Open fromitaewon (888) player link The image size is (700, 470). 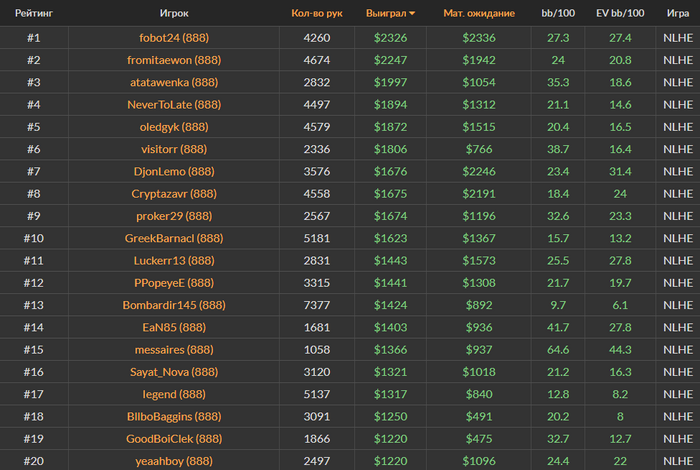click(x=174, y=60)
